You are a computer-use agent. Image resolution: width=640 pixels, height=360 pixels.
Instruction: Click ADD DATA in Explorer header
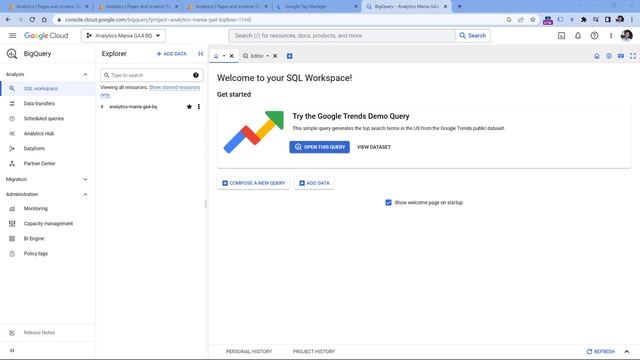point(171,54)
